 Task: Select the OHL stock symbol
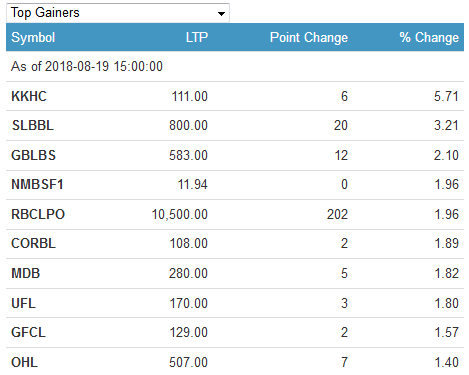pyautogui.click(x=24, y=362)
